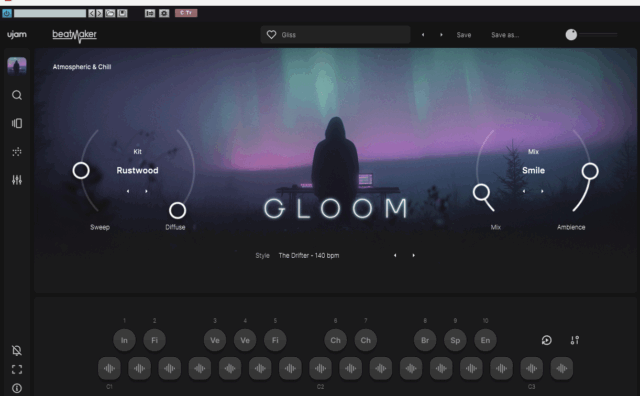
Task: Trigger the Br break pattern pad
Action: [x=425, y=340]
